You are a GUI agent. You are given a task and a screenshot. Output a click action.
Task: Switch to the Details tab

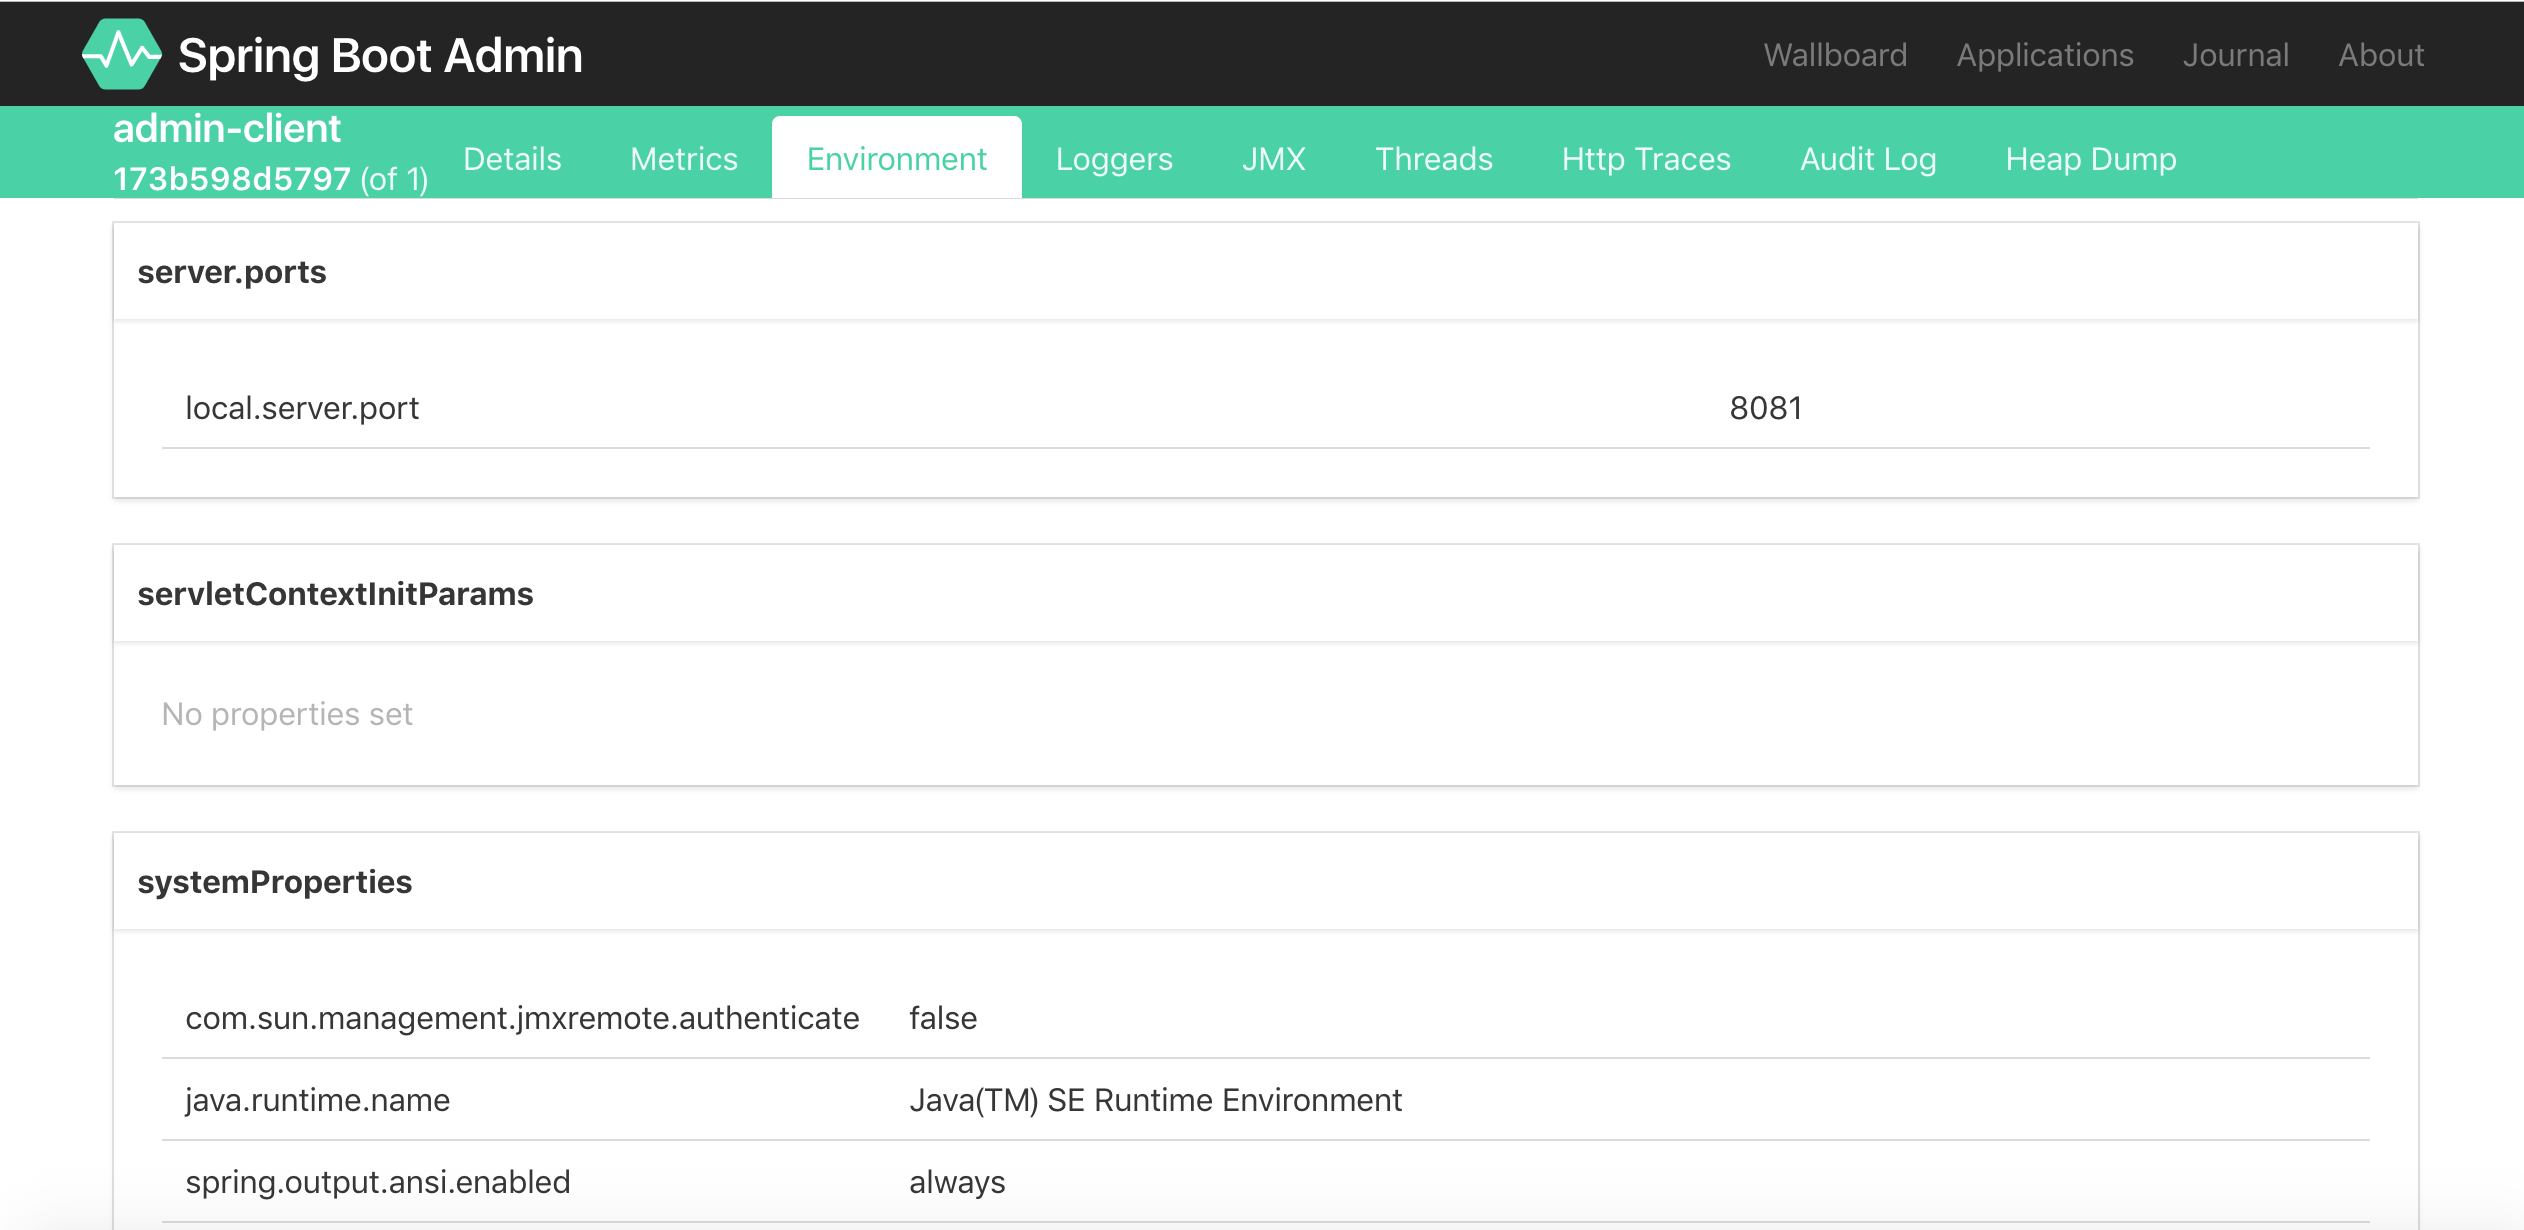(x=512, y=159)
